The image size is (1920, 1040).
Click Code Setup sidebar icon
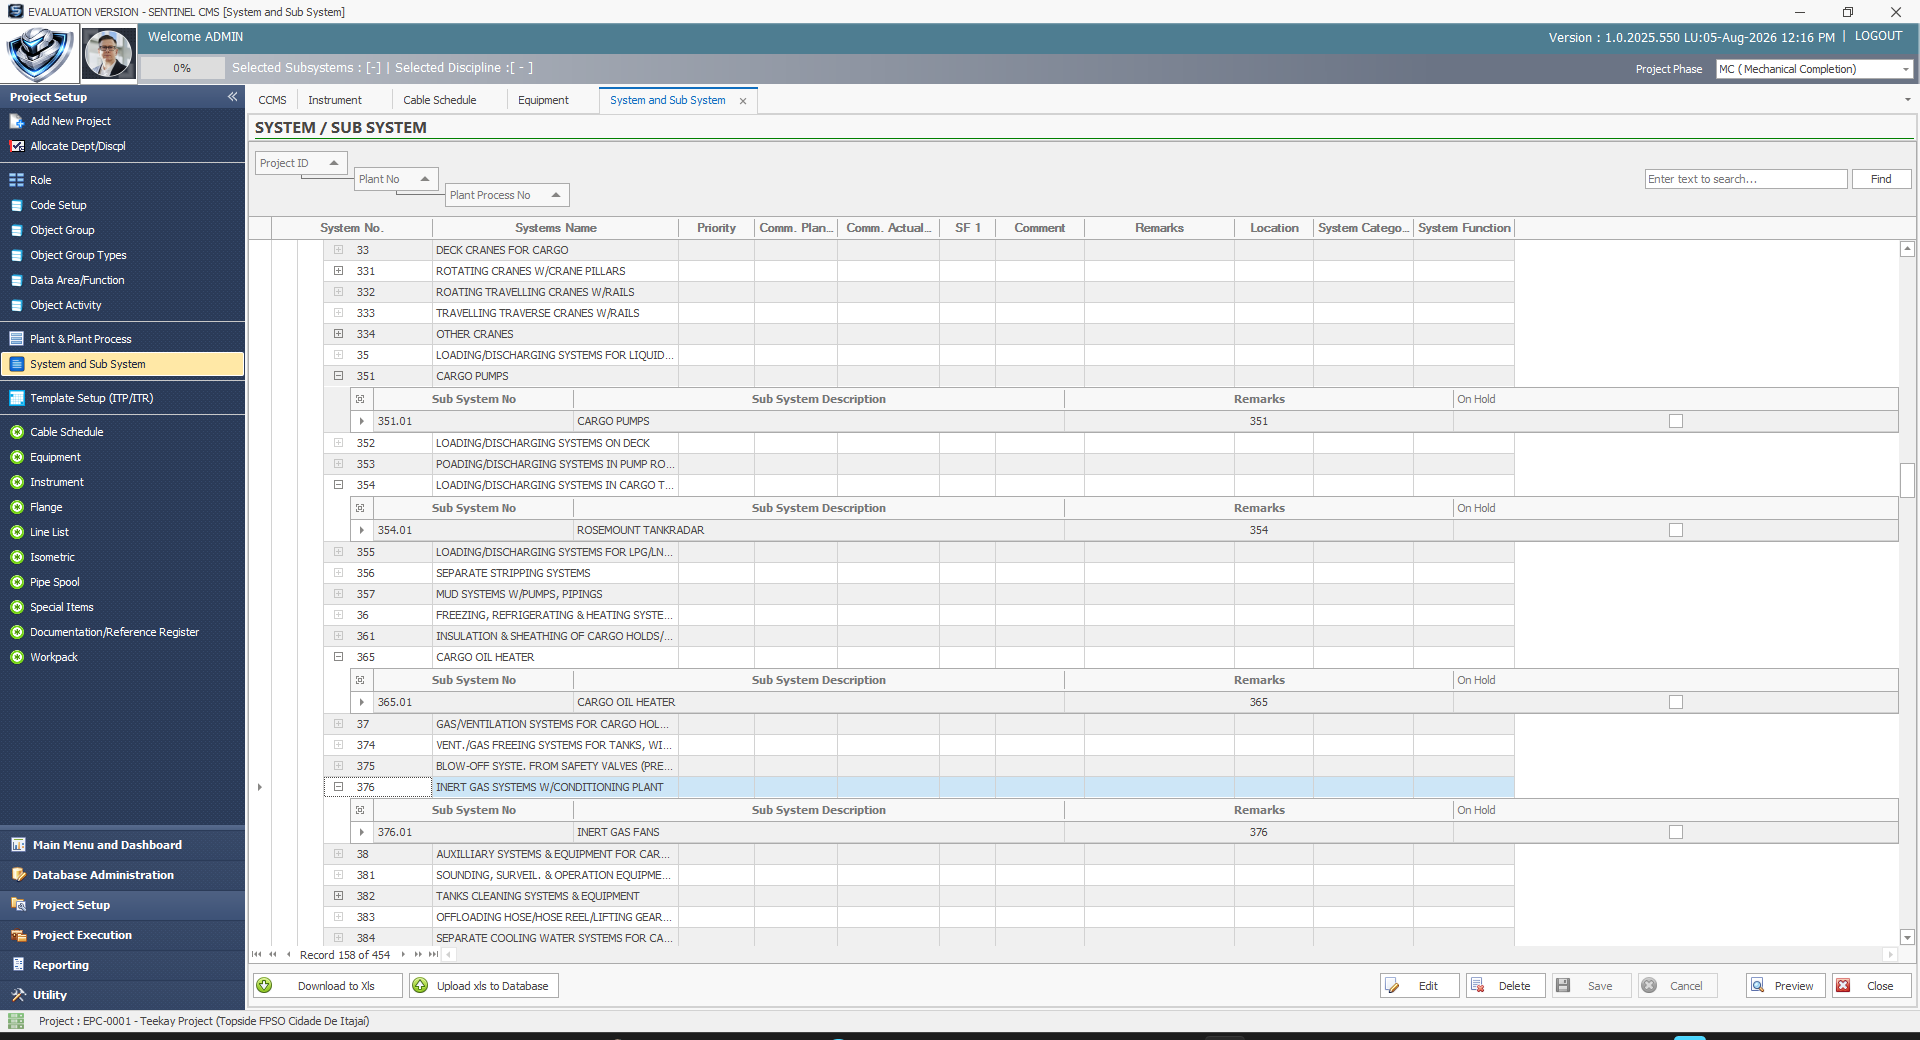click(x=17, y=205)
